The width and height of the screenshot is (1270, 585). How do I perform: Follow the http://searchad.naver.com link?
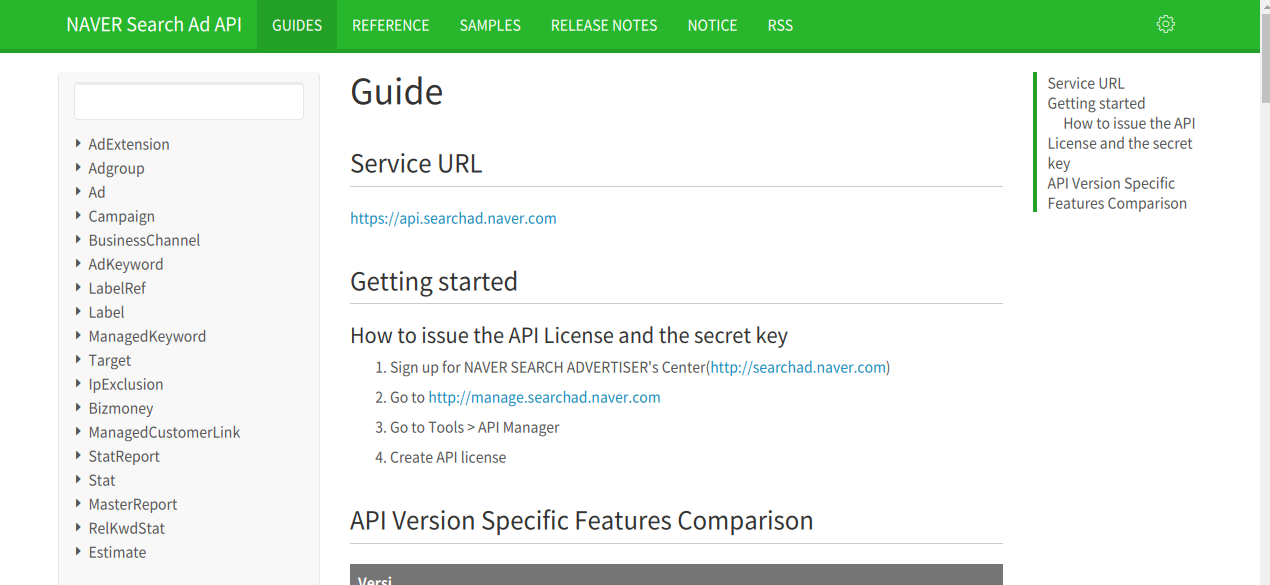[x=798, y=367]
